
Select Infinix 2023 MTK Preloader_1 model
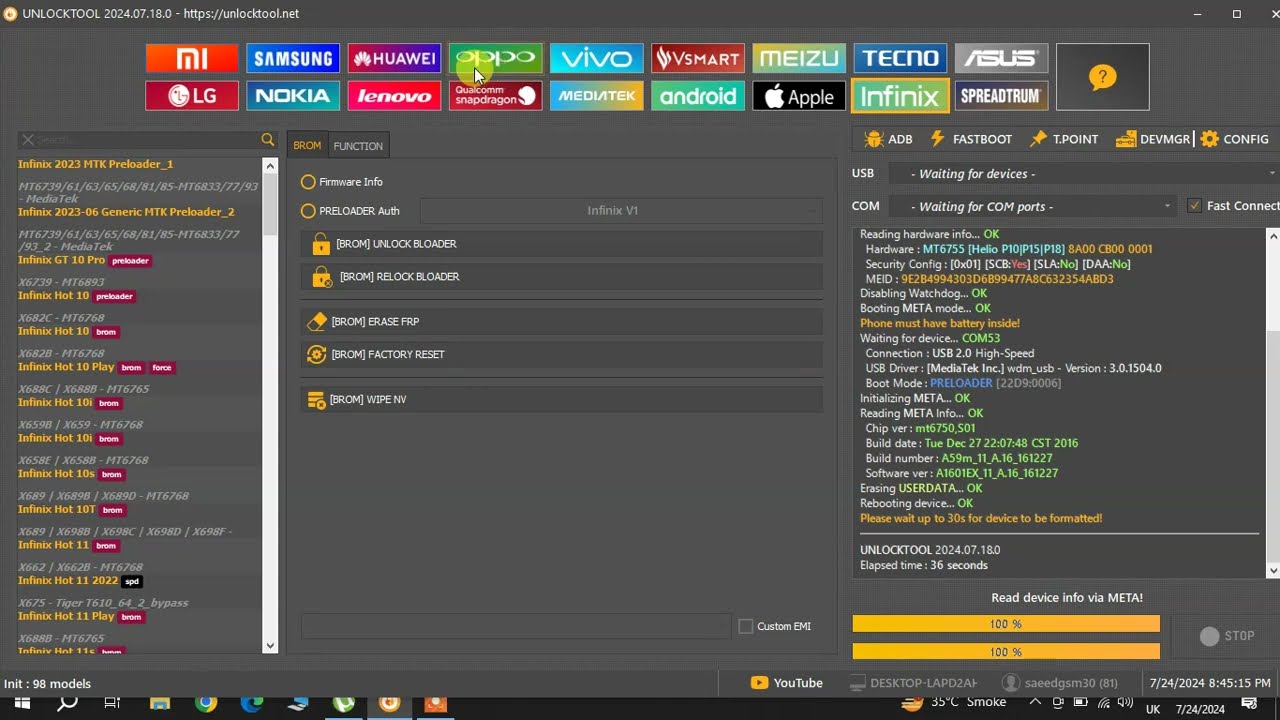pos(95,164)
